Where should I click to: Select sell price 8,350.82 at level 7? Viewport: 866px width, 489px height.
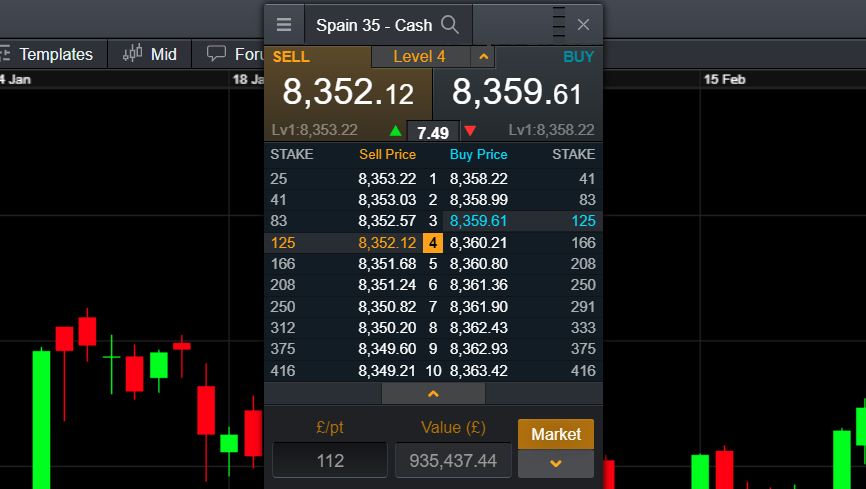(x=387, y=307)
